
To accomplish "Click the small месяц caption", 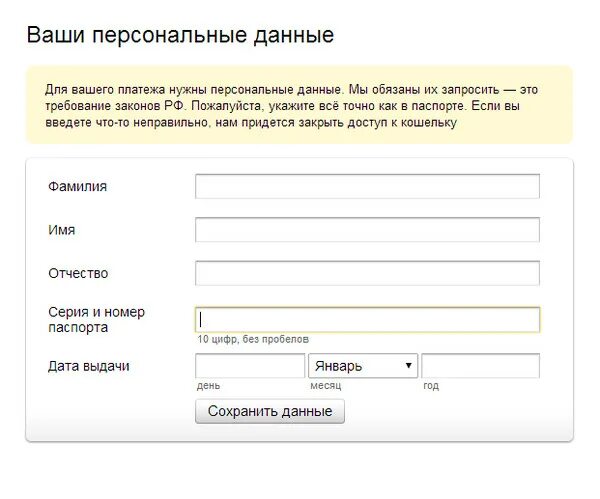I will coord(326,386).
